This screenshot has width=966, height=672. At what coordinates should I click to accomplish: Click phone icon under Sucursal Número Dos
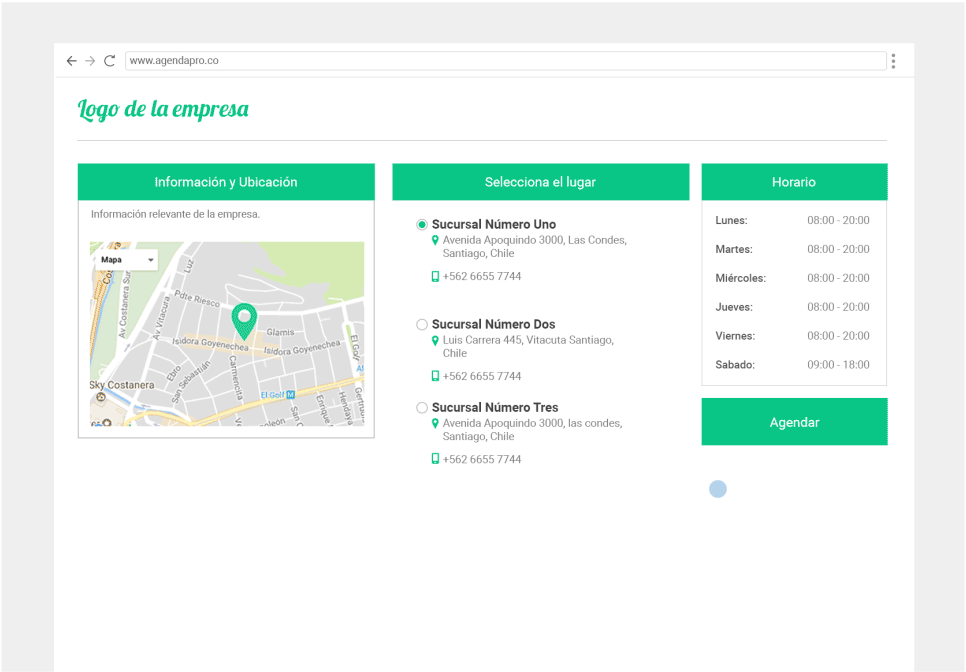coord(435,376)
